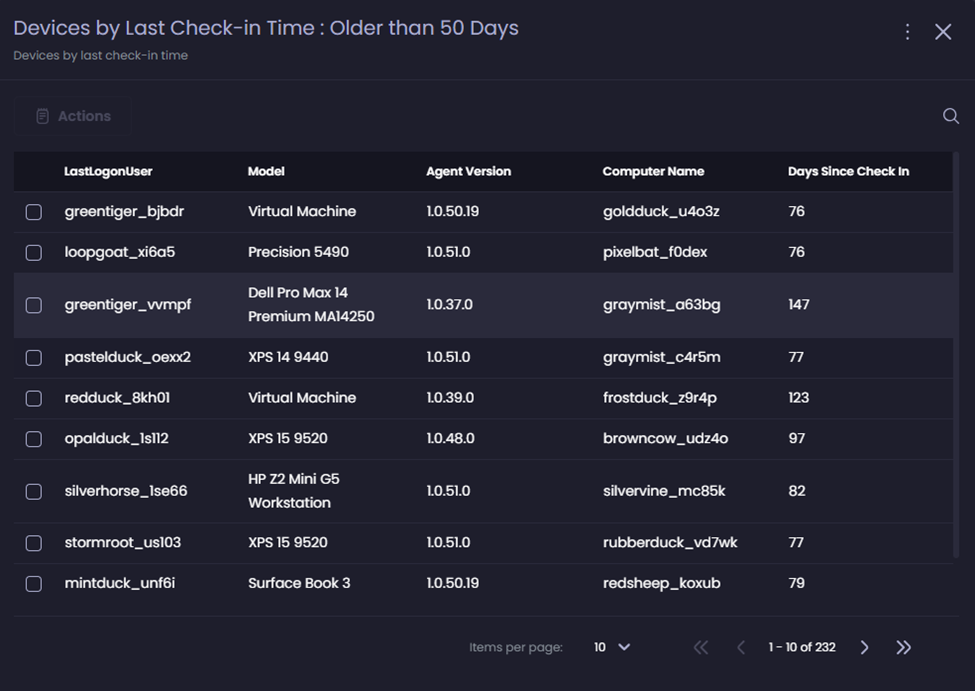975x691 pixels.
Task: Tick the loopgoat_xi6a5 checkbox
Action: point(33,252)
